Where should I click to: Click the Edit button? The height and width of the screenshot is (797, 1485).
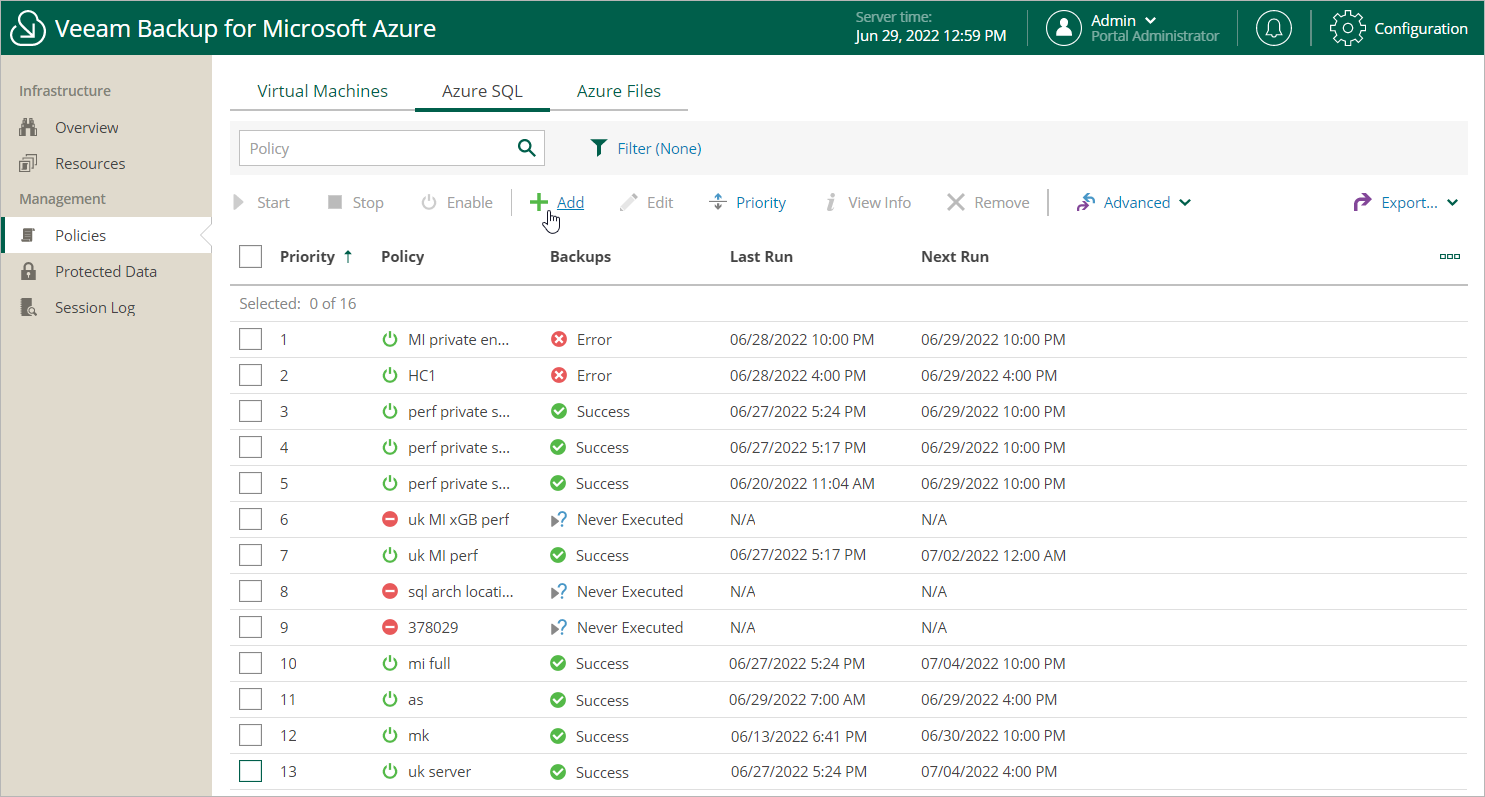click(646, 202)
